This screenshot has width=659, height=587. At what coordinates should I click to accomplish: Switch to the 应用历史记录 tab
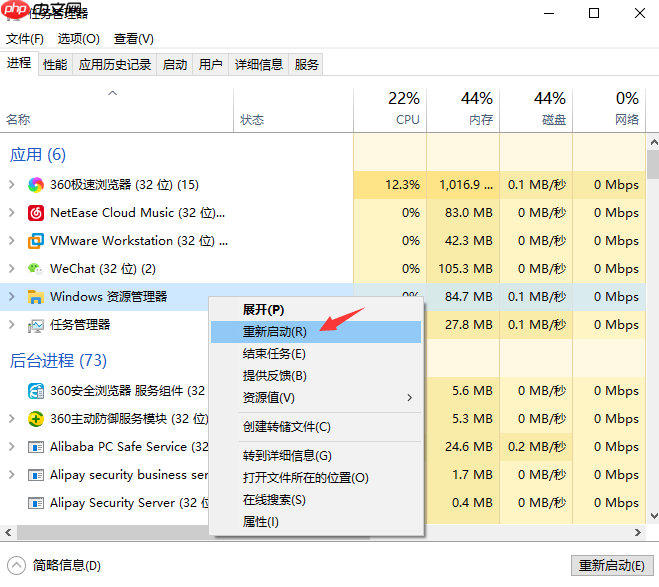point(115,65)
